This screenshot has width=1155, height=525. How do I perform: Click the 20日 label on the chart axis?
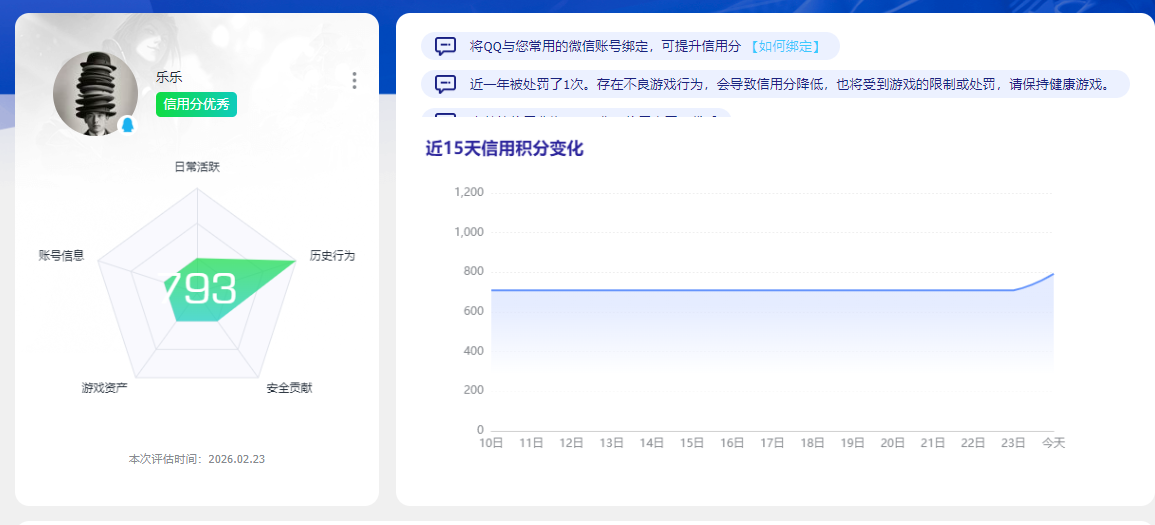click(893, 443)
